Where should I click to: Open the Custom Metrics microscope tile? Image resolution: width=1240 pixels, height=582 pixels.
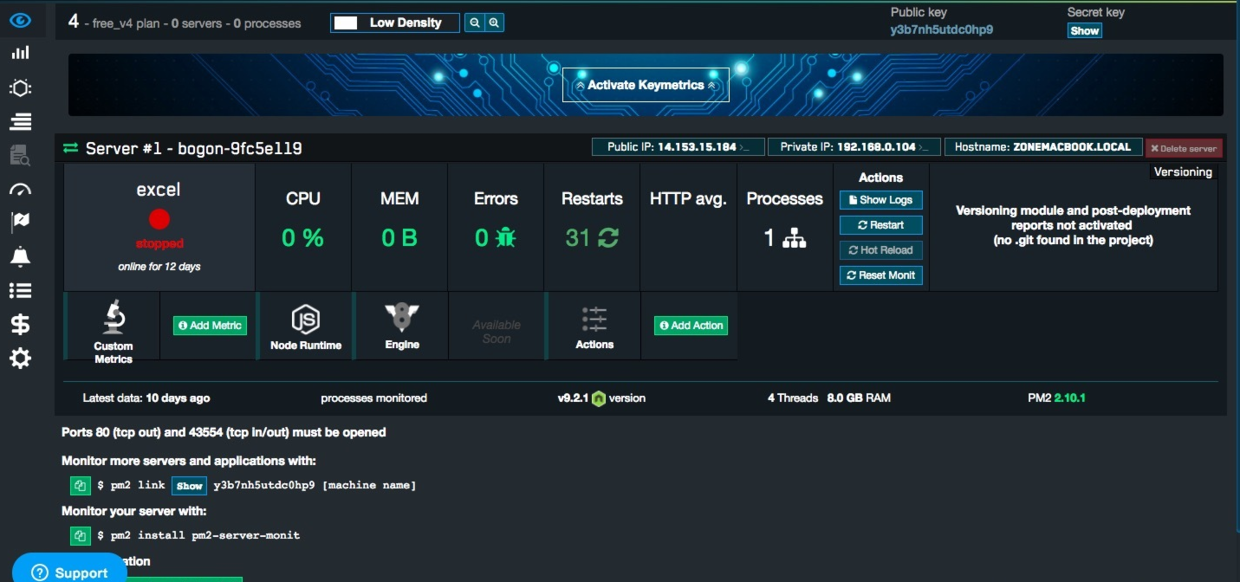[113, 329]
